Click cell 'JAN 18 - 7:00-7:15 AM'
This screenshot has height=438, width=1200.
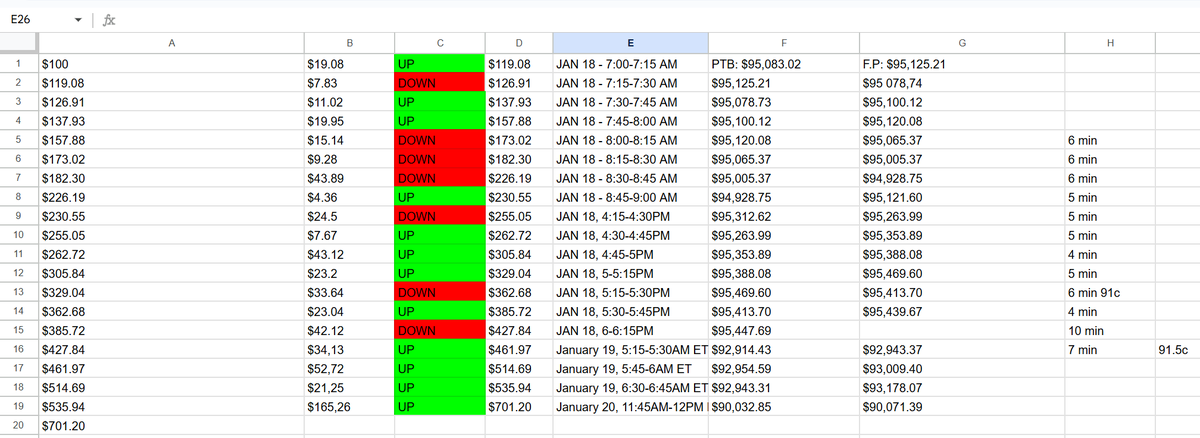point(630,64)
